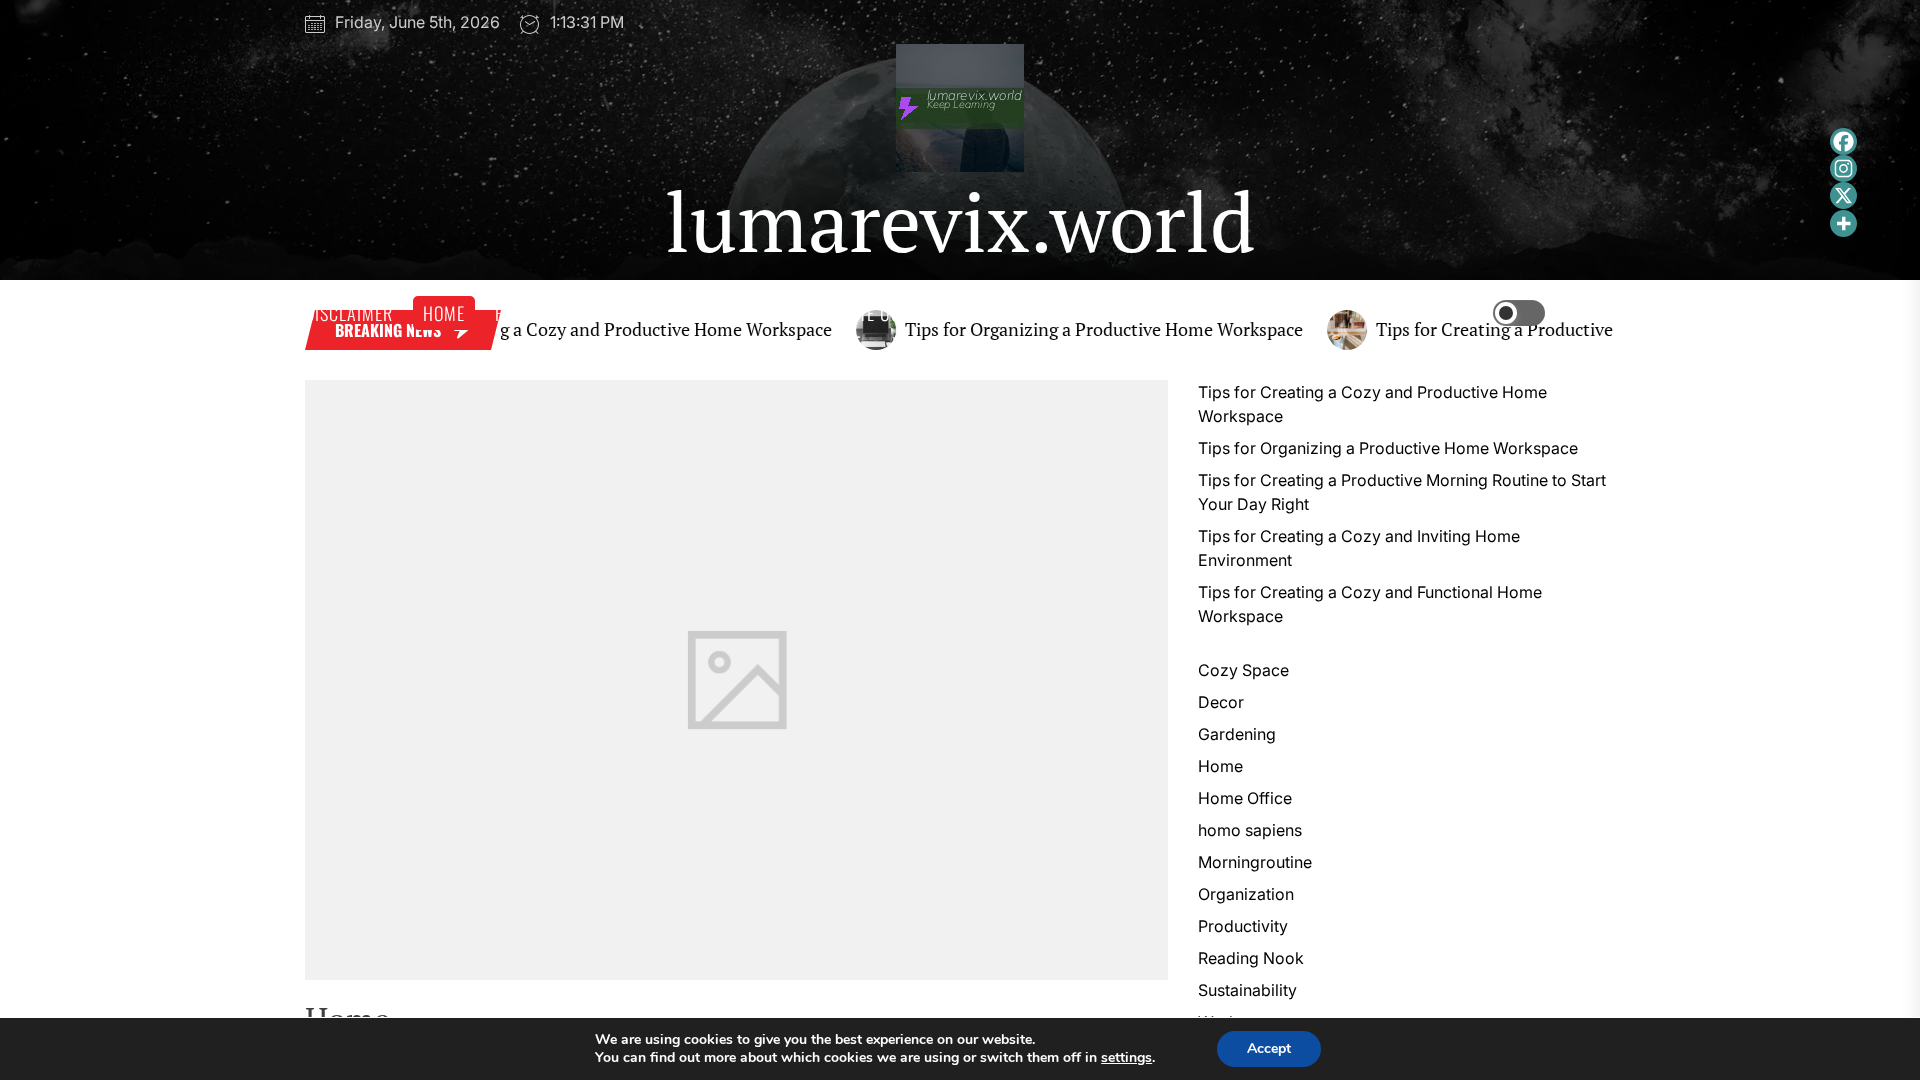Viewport: 1920px width, 1080px height.
Task: Open cookie settings link
Action: point(1126,1058)
